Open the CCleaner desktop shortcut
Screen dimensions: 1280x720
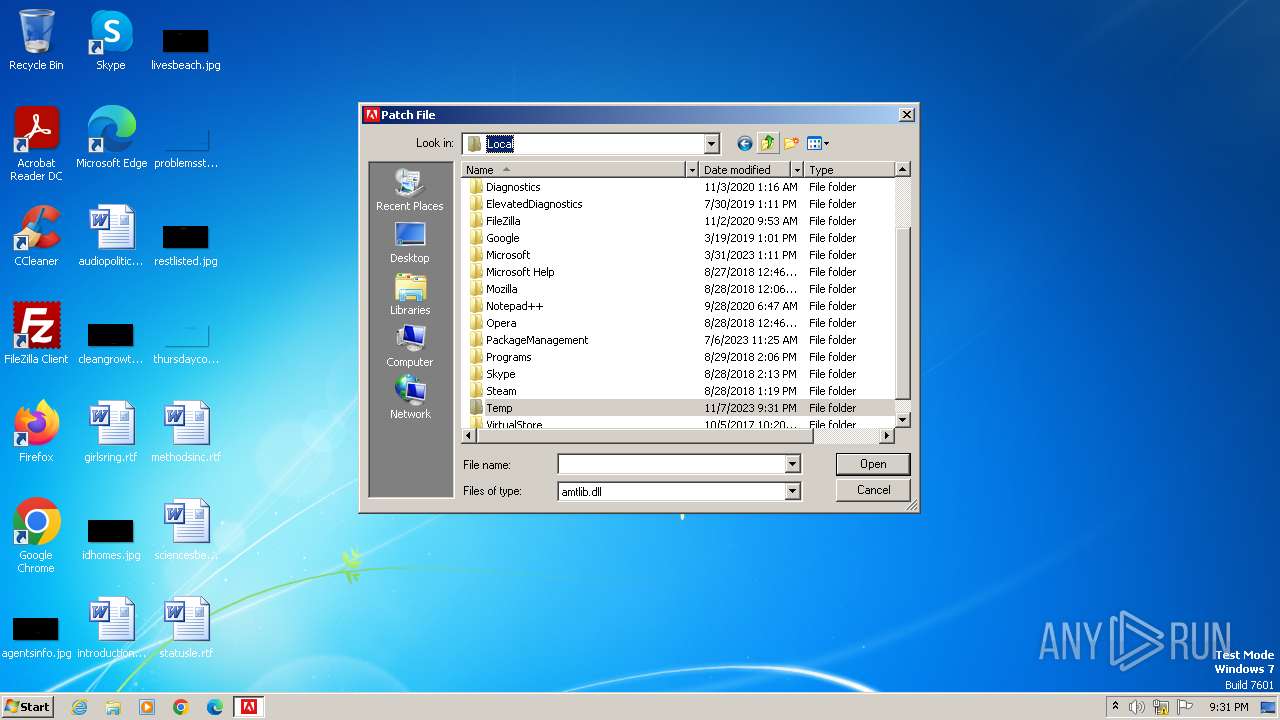36,237
